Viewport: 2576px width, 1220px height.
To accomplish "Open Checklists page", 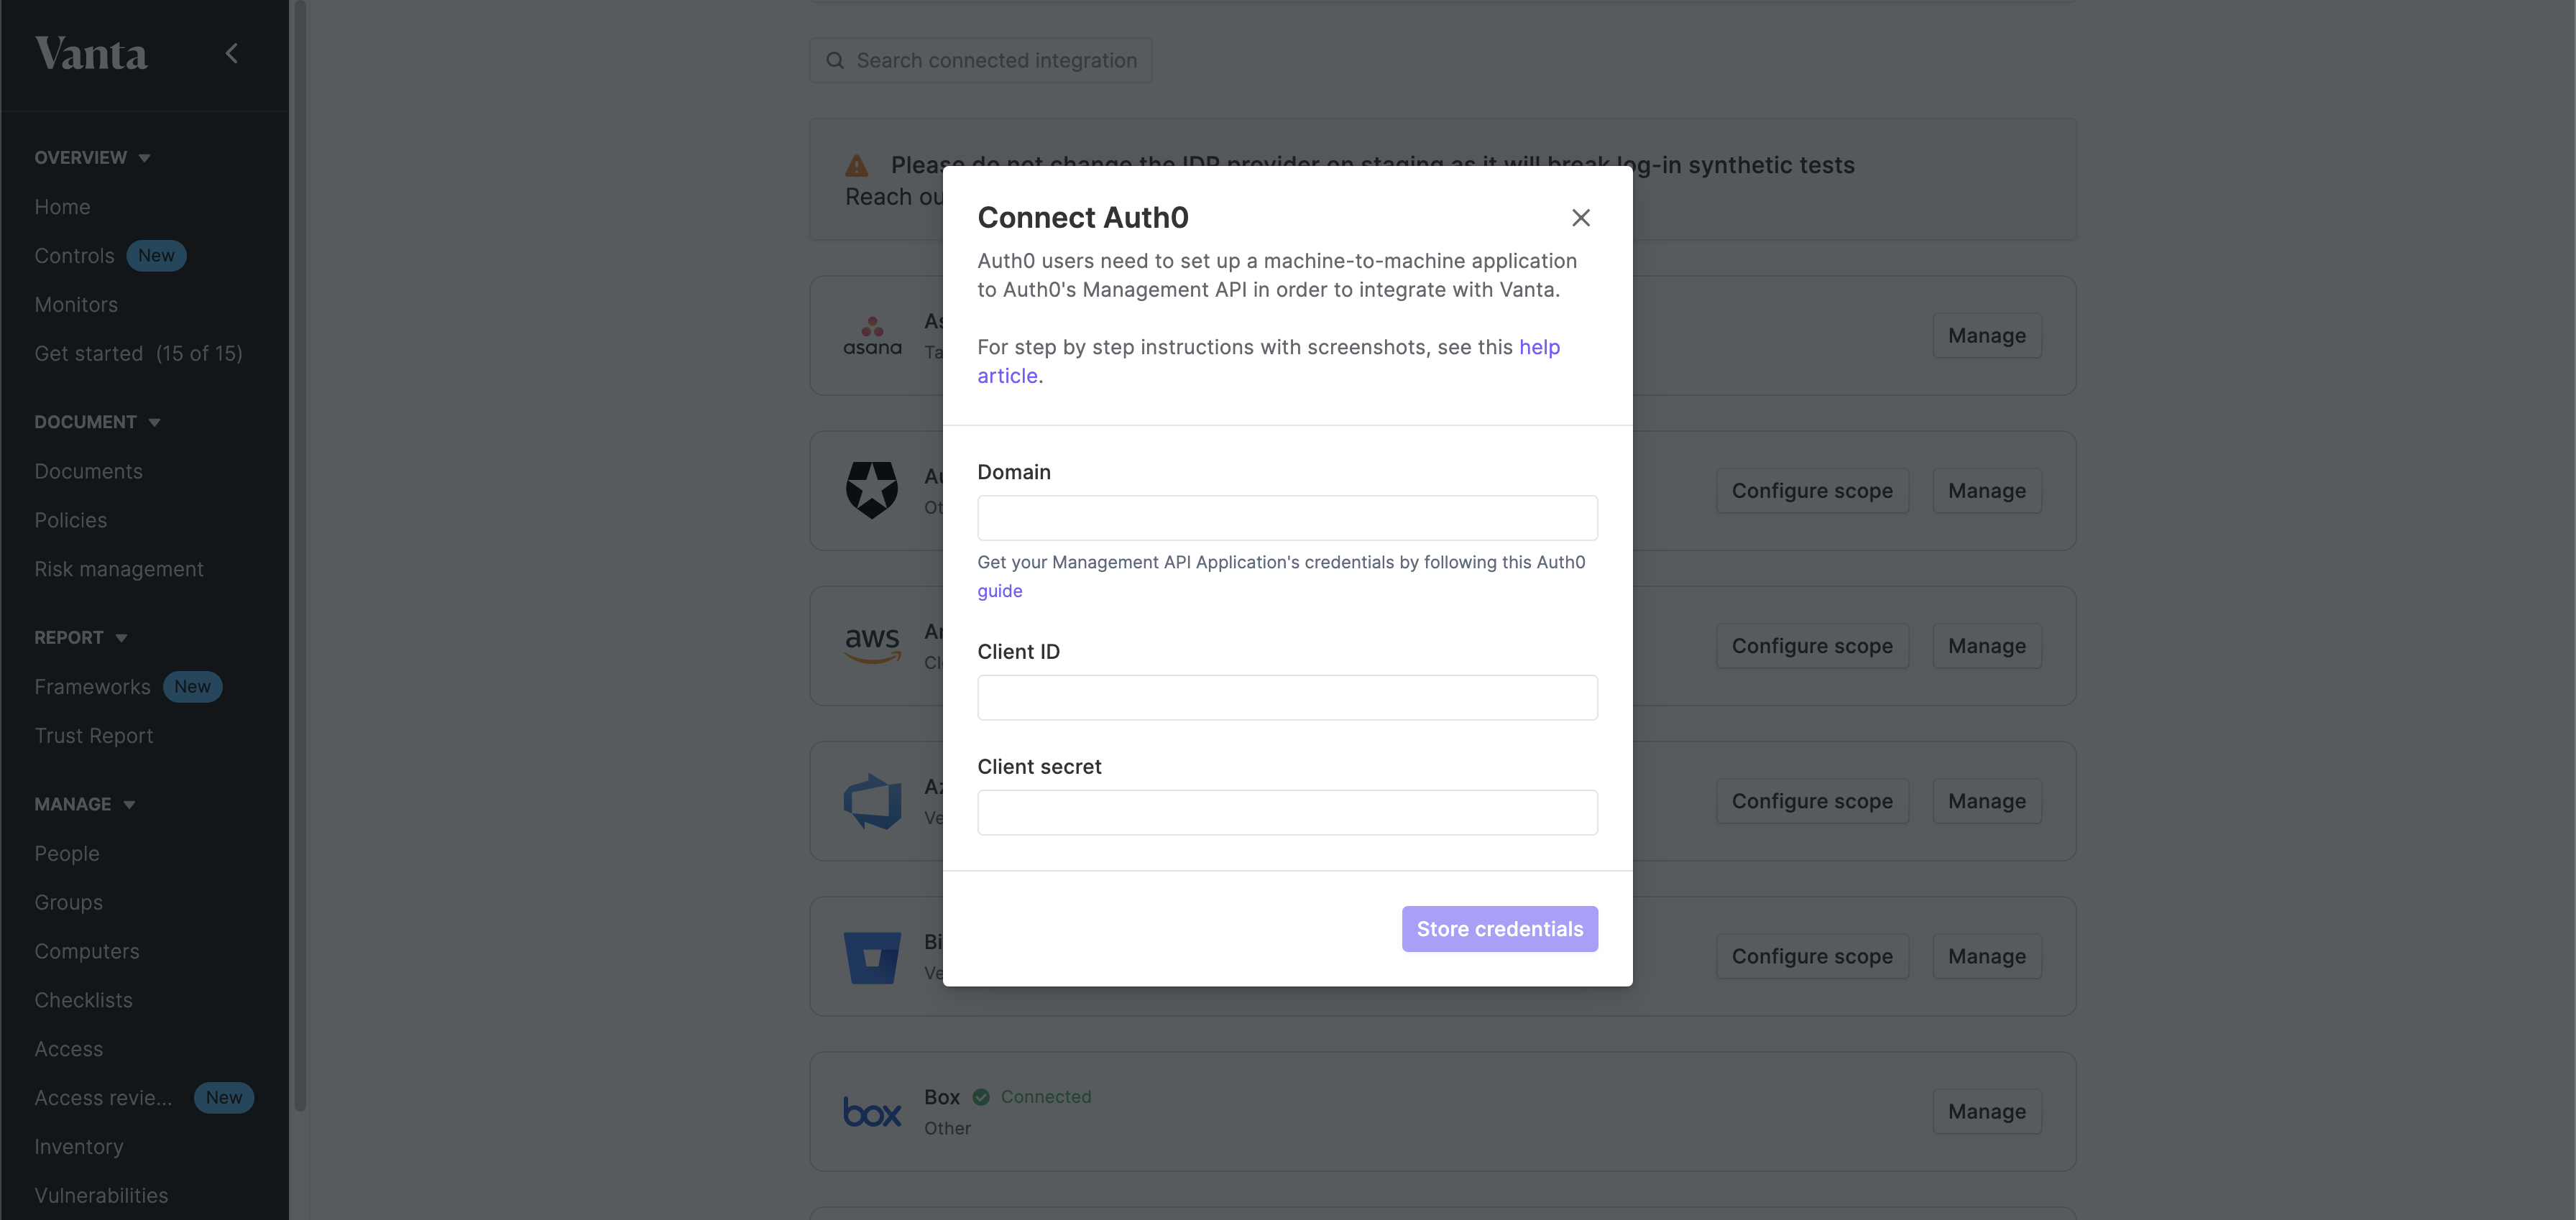I will [83, 1001].
